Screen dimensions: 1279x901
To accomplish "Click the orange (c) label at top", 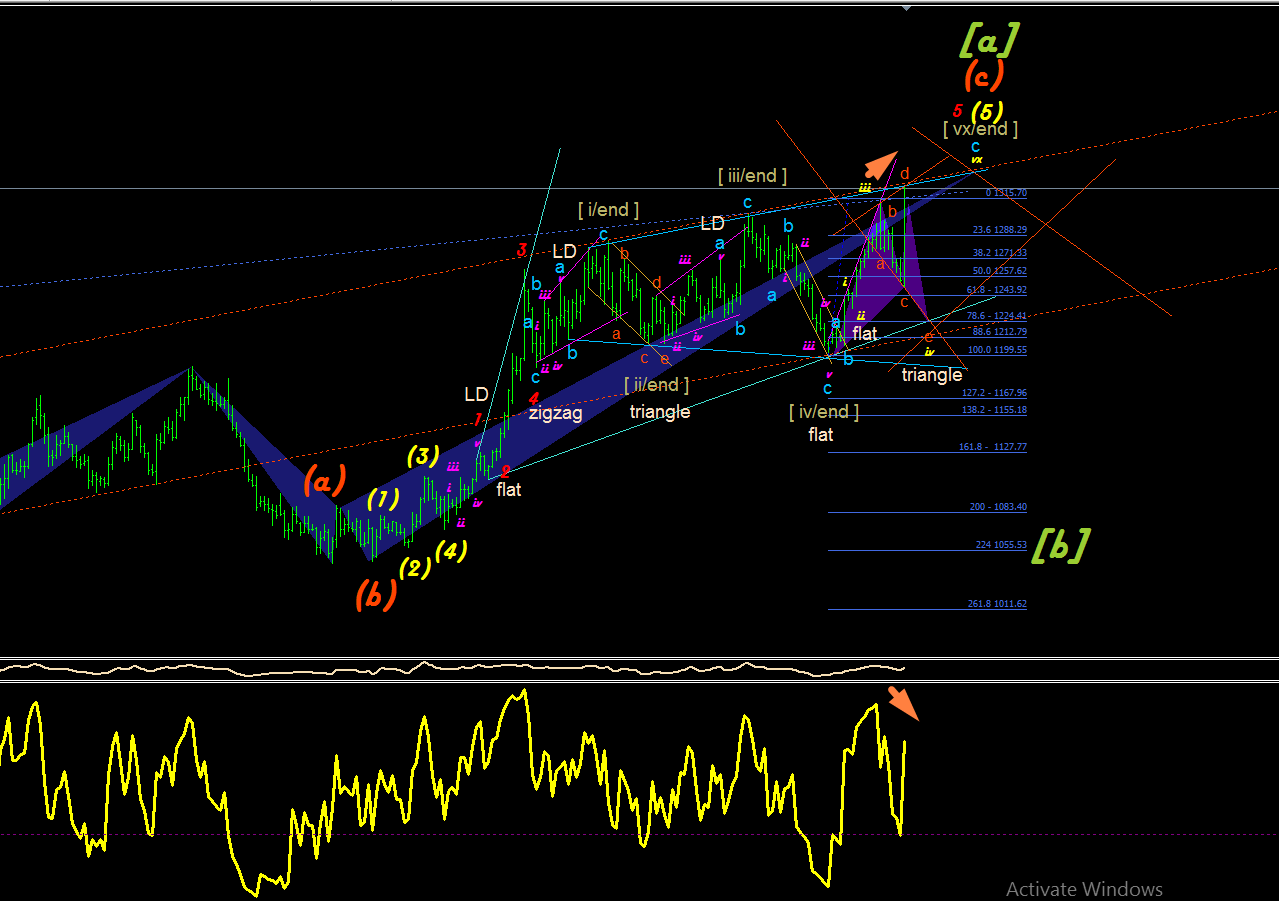I will [984, 75].
